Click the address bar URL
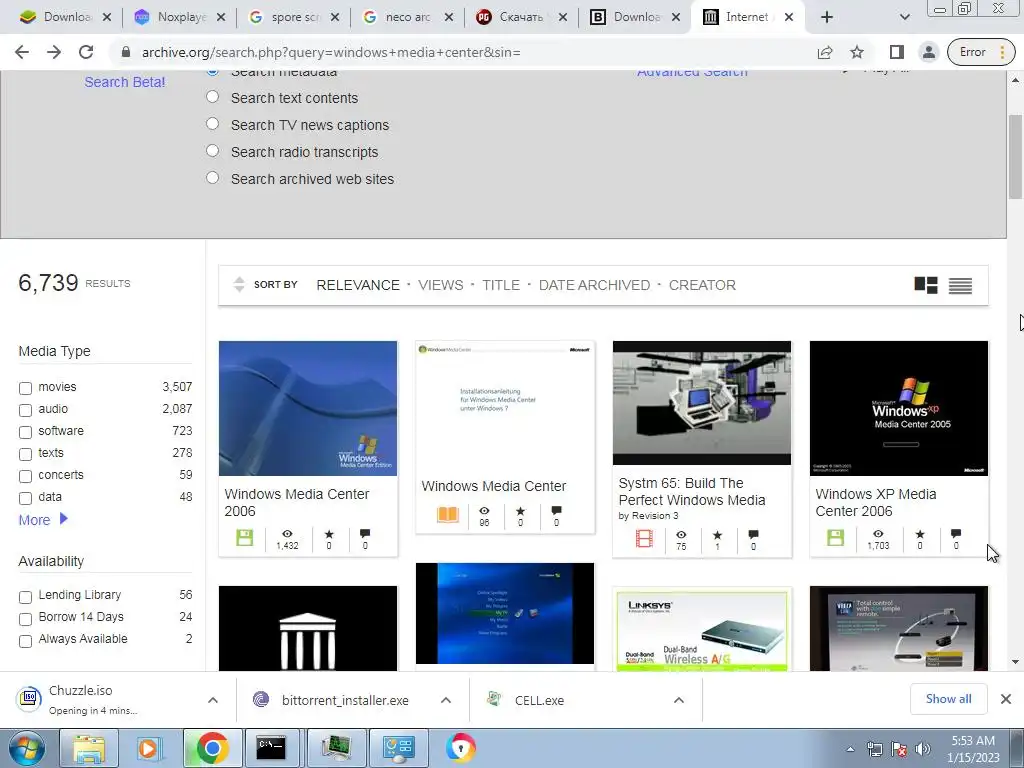 click(331, 52)
